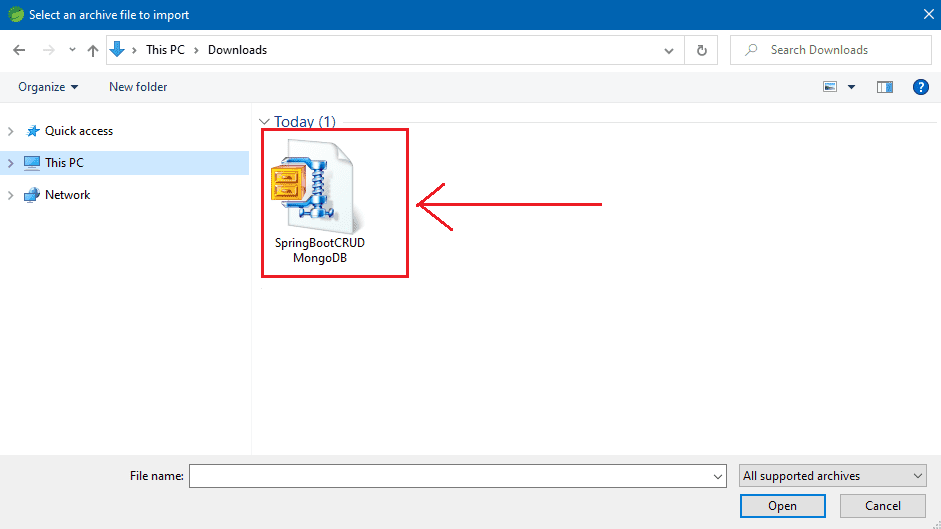Toggle the preview pane
This screenshot has height=529, width=941.
(885, 87)
